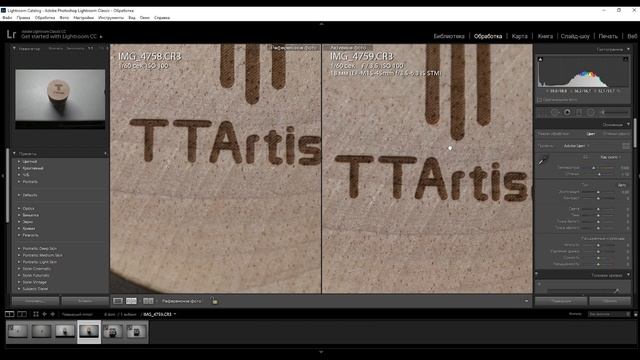Screen dimensions: 640x360
Task: Switch to Reference view left/right layout
Action: pyautogui.click(x=131, y=301)
